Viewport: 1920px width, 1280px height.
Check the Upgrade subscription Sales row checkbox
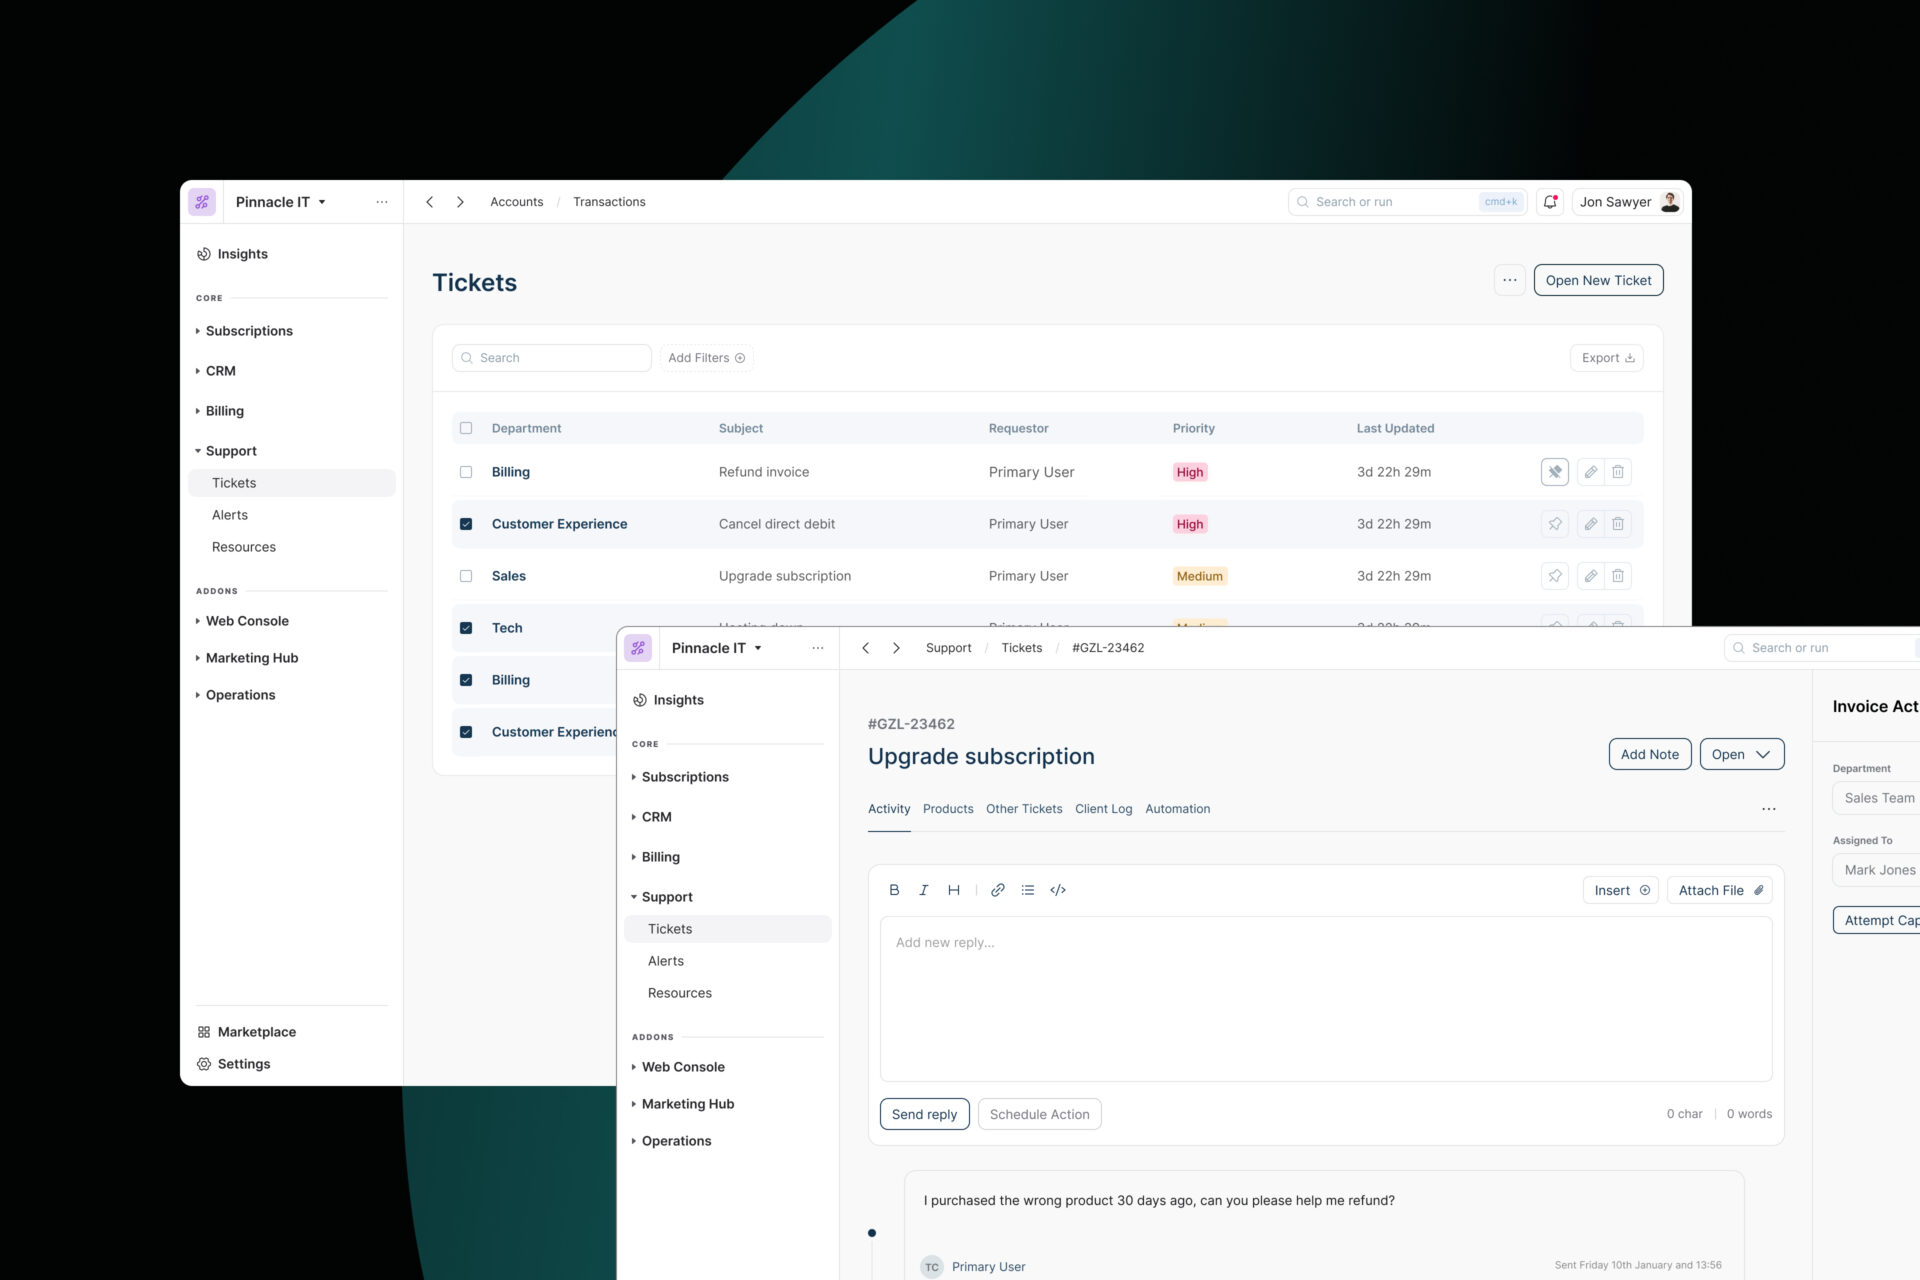pos(466,575)
